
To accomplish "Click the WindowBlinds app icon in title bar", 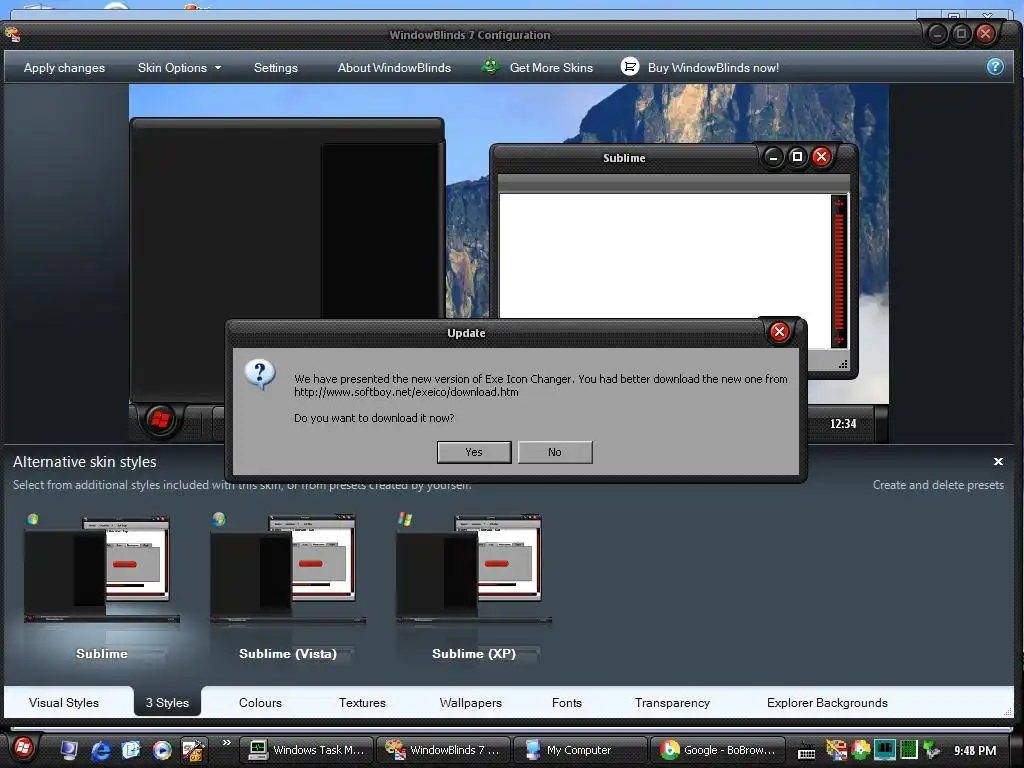I will (x=12, y=33).
